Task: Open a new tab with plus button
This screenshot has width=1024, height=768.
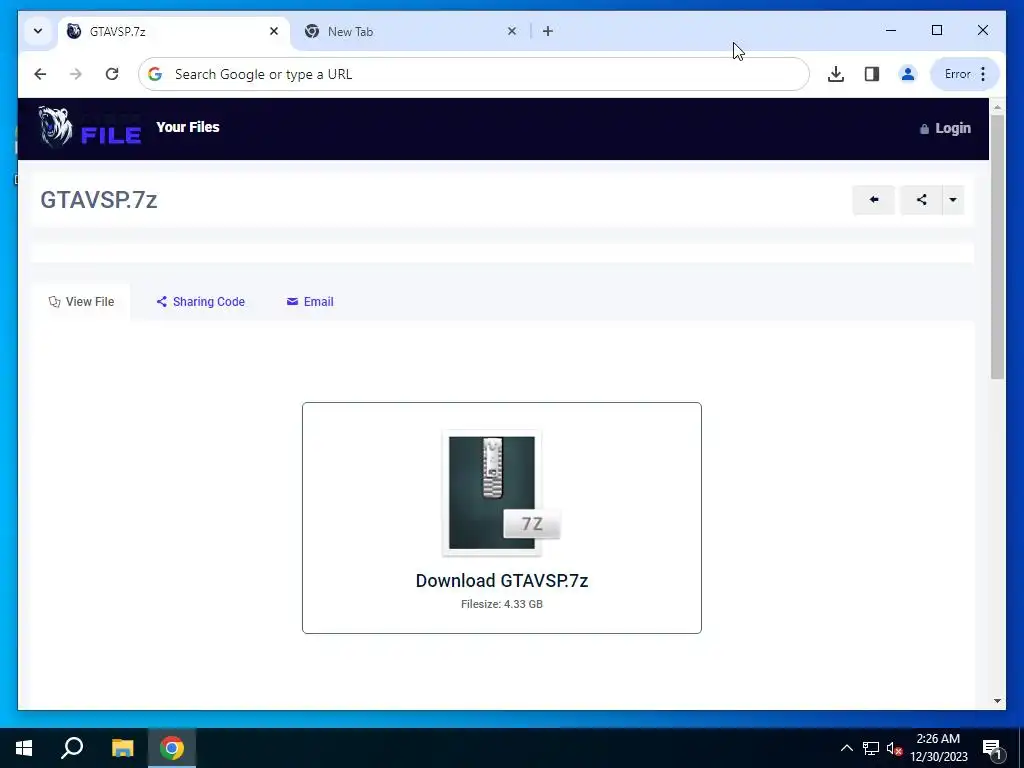Action: [547, 31]
